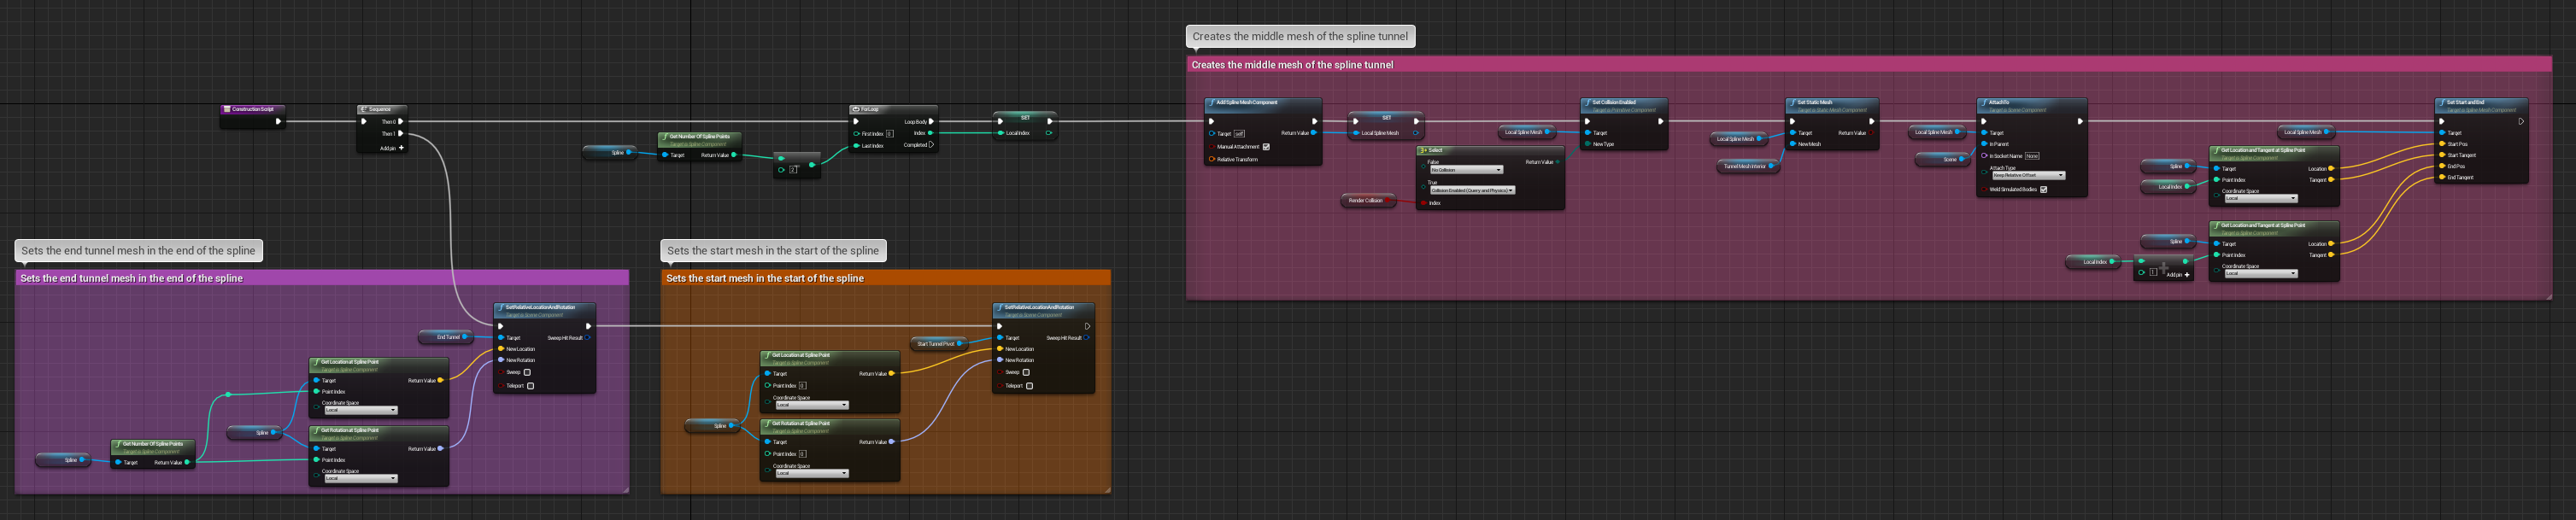The image size is (2576, 520).
Task: Click AttachTo's In Parent pin
Action: pos(1984,144)
